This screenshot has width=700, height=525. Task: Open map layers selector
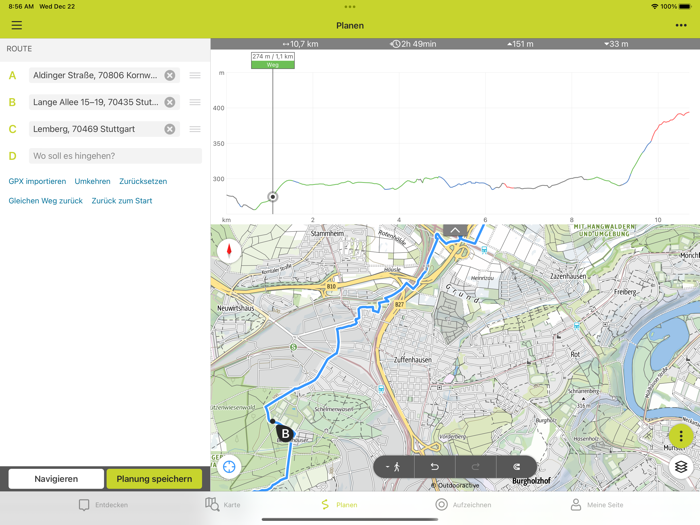[681, 467]
